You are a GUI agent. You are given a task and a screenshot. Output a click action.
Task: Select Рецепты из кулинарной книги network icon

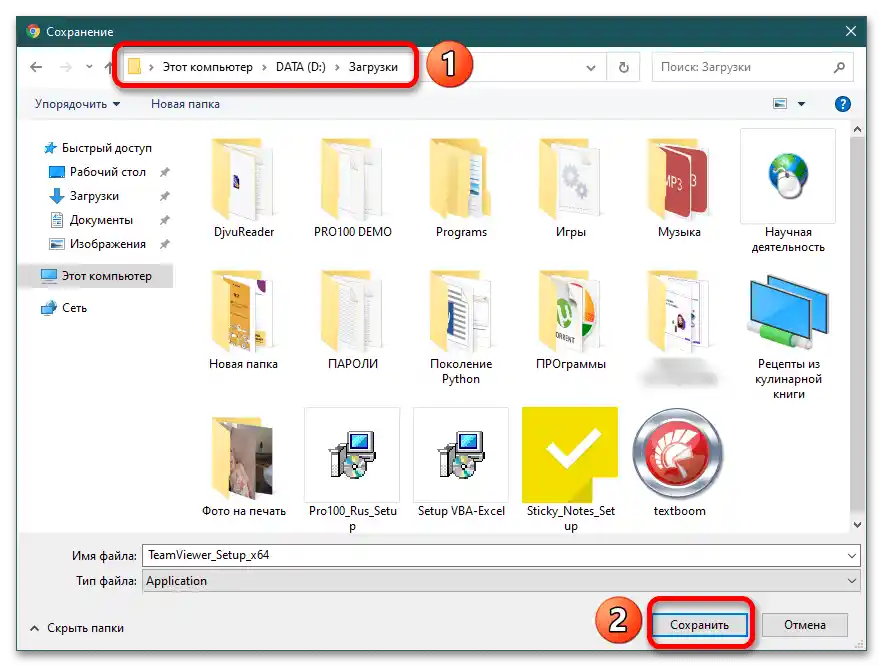pos(788,313)
